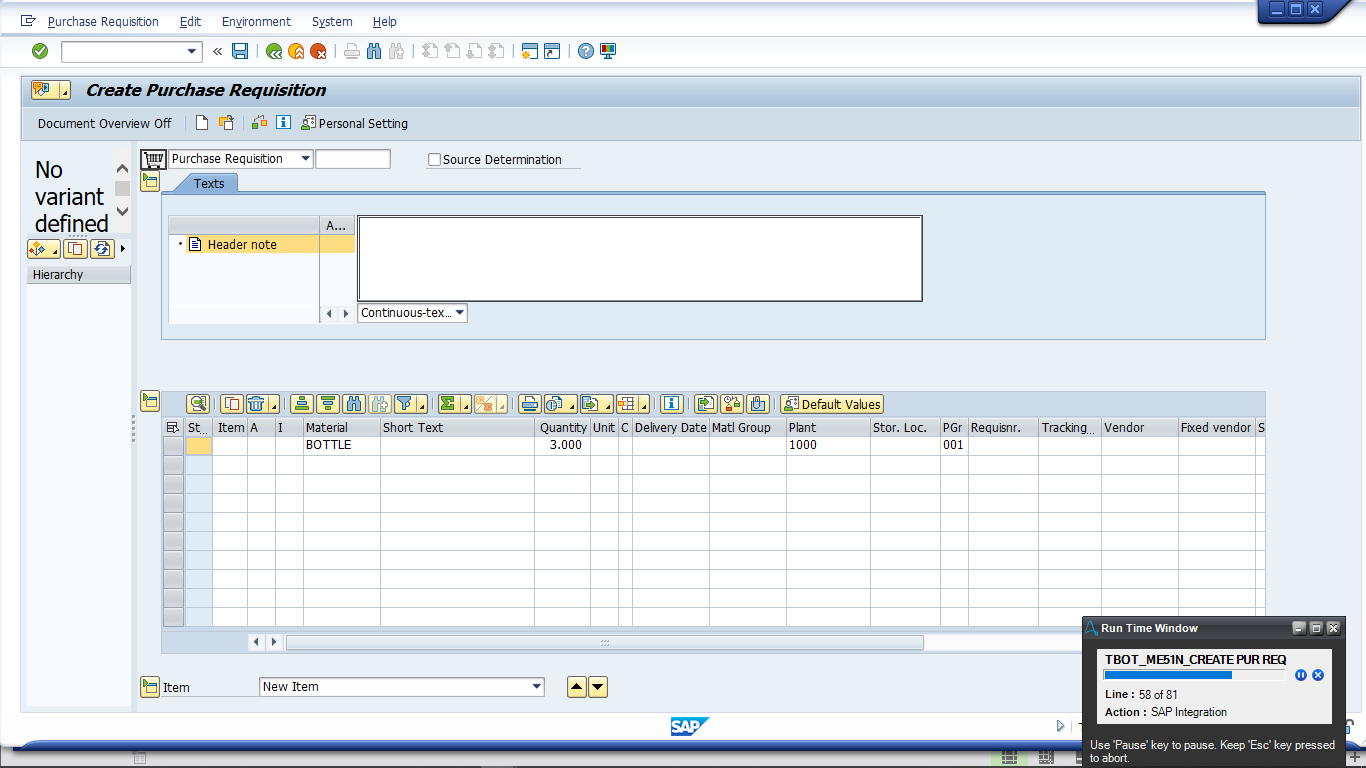Open the Environment menu
Screen dimensions: 1366x768
tap(256, 21)
